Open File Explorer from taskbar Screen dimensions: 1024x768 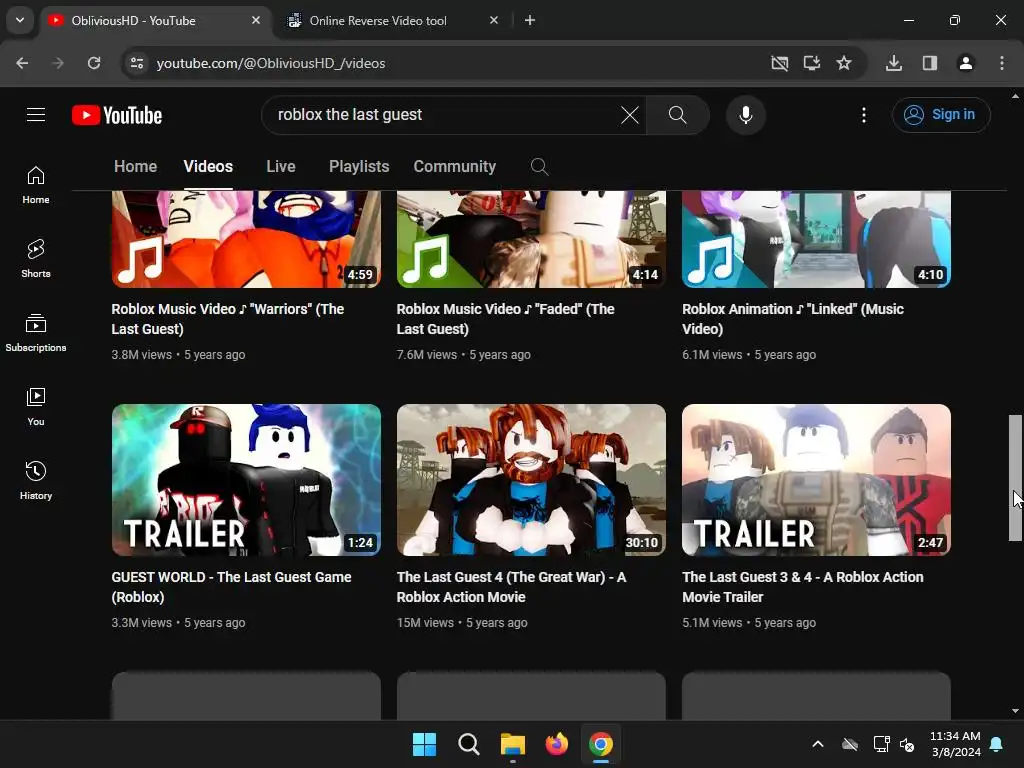[x=513, y=744]
